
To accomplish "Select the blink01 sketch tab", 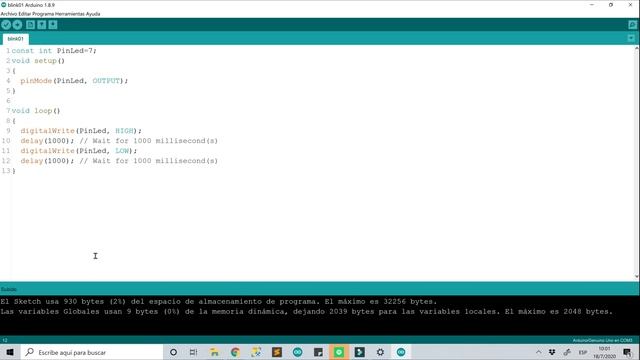I will pos(16,39).
